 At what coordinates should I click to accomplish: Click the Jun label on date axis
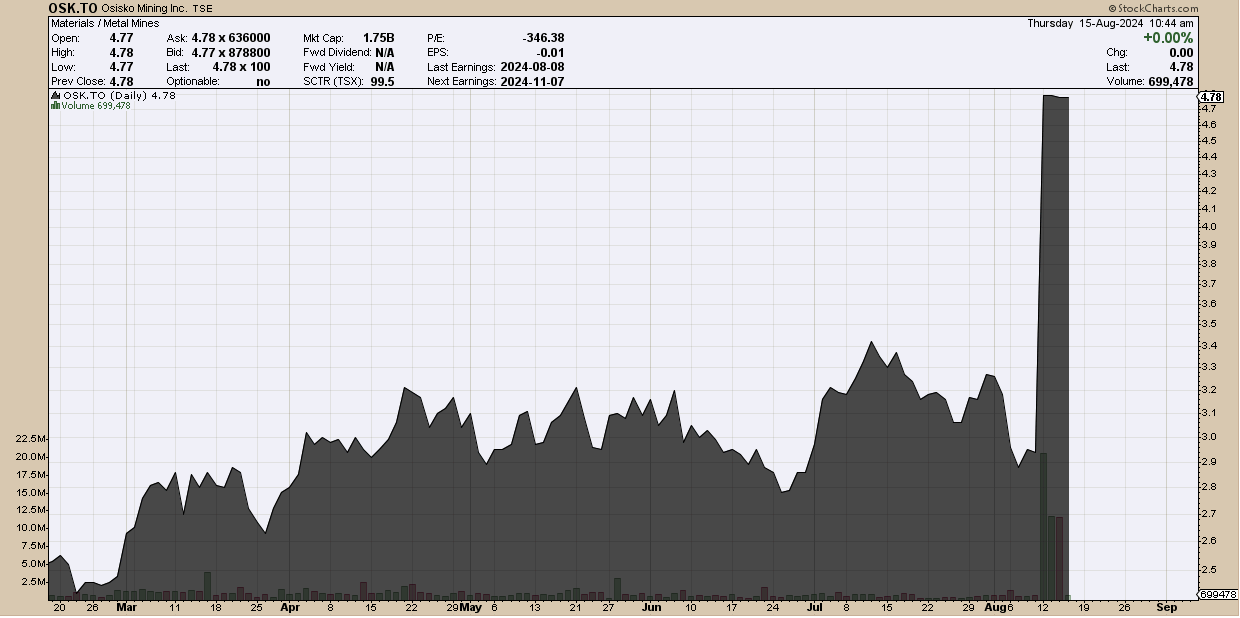coord(651,607)
